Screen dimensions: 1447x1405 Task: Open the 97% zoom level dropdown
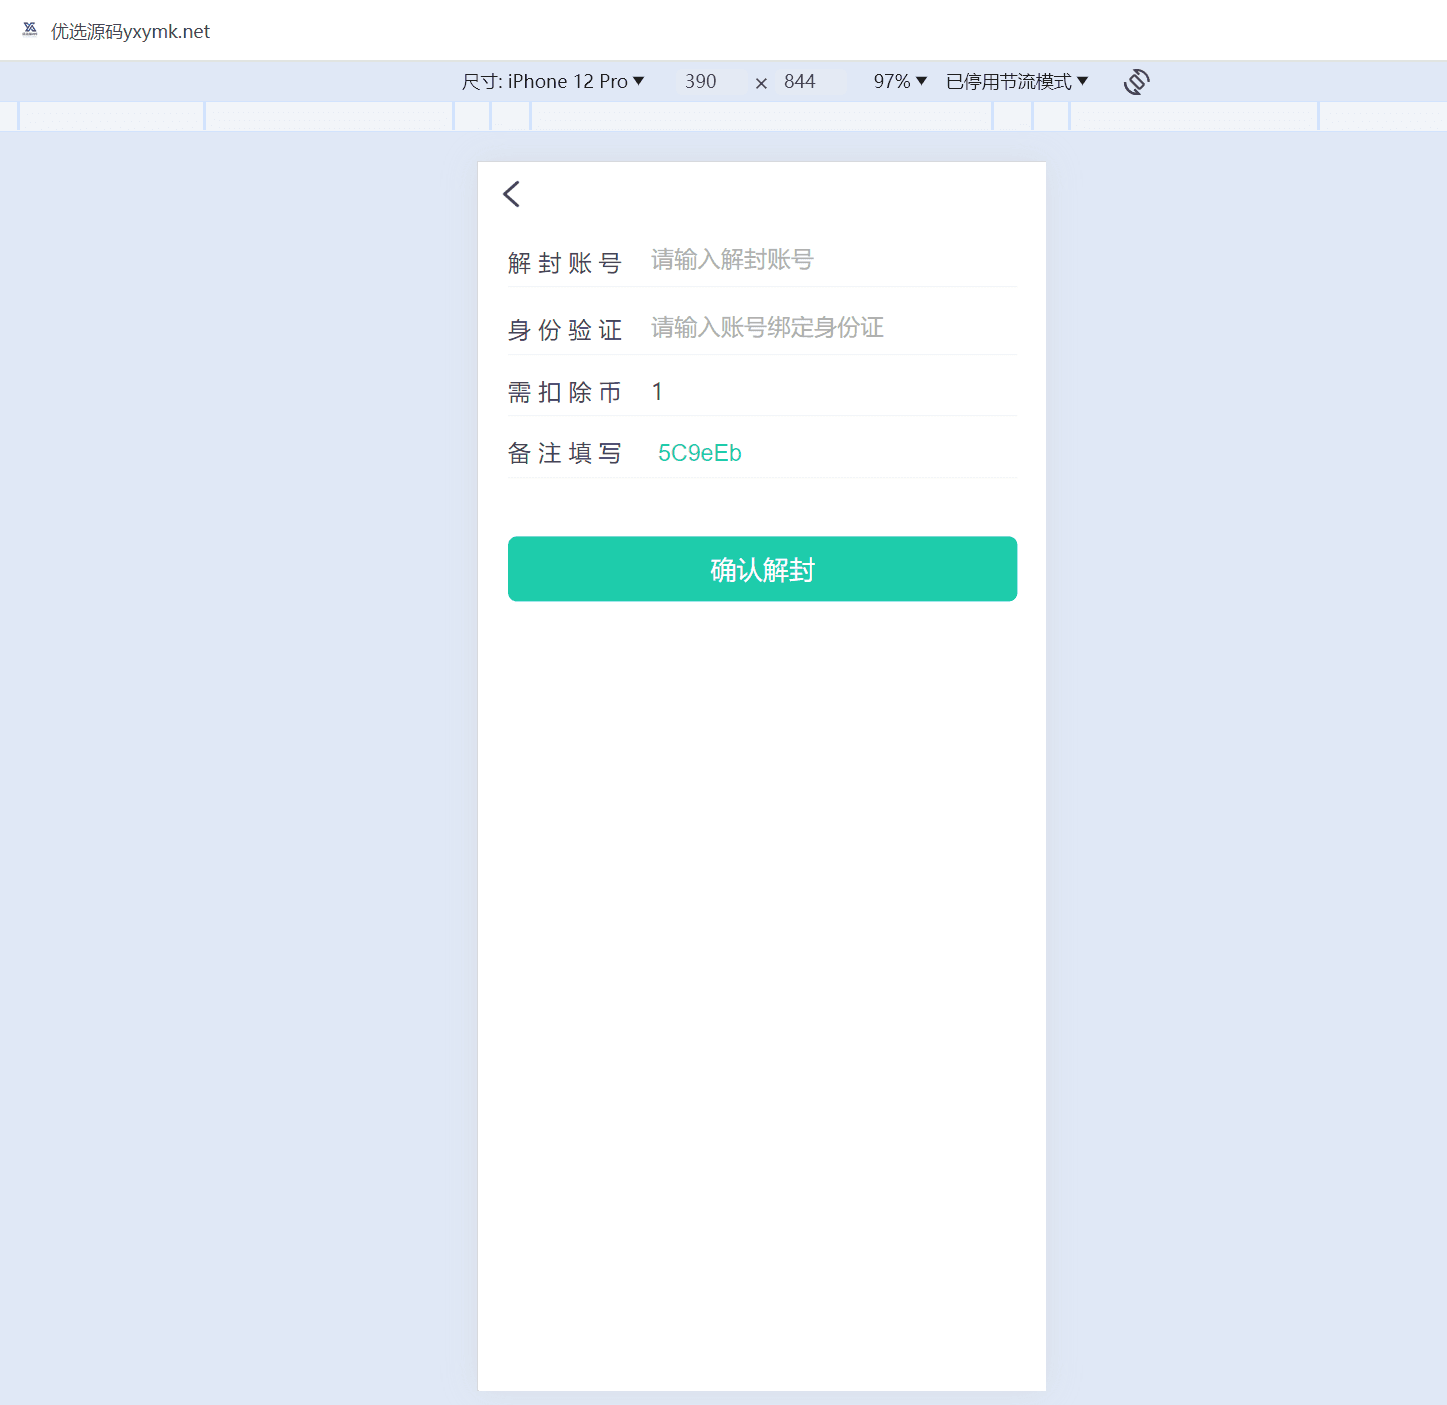(x=900, y=82)
